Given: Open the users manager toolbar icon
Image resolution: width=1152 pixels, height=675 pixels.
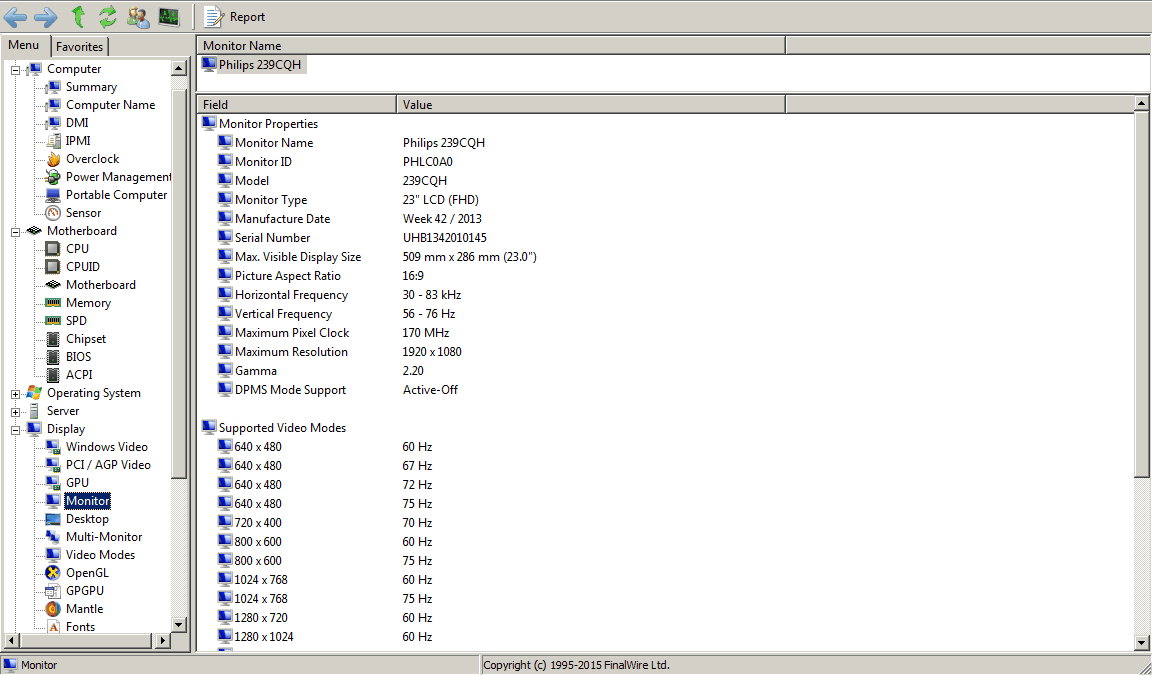Looking at the screenshot, I should click(x=138, y=16).
